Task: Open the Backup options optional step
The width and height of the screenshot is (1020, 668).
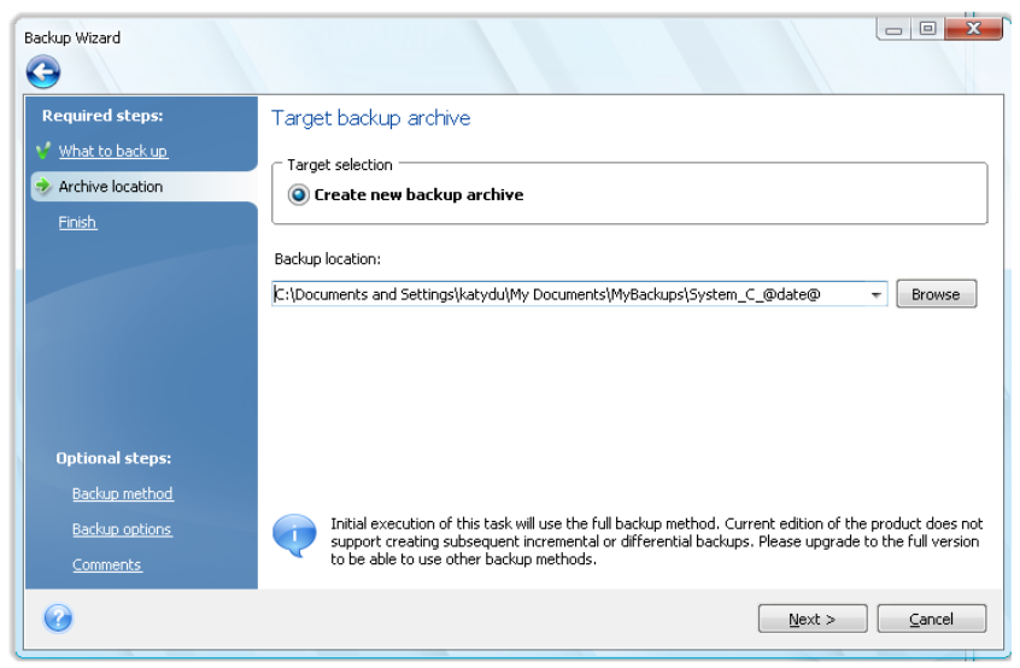Action: click(122, 529)
